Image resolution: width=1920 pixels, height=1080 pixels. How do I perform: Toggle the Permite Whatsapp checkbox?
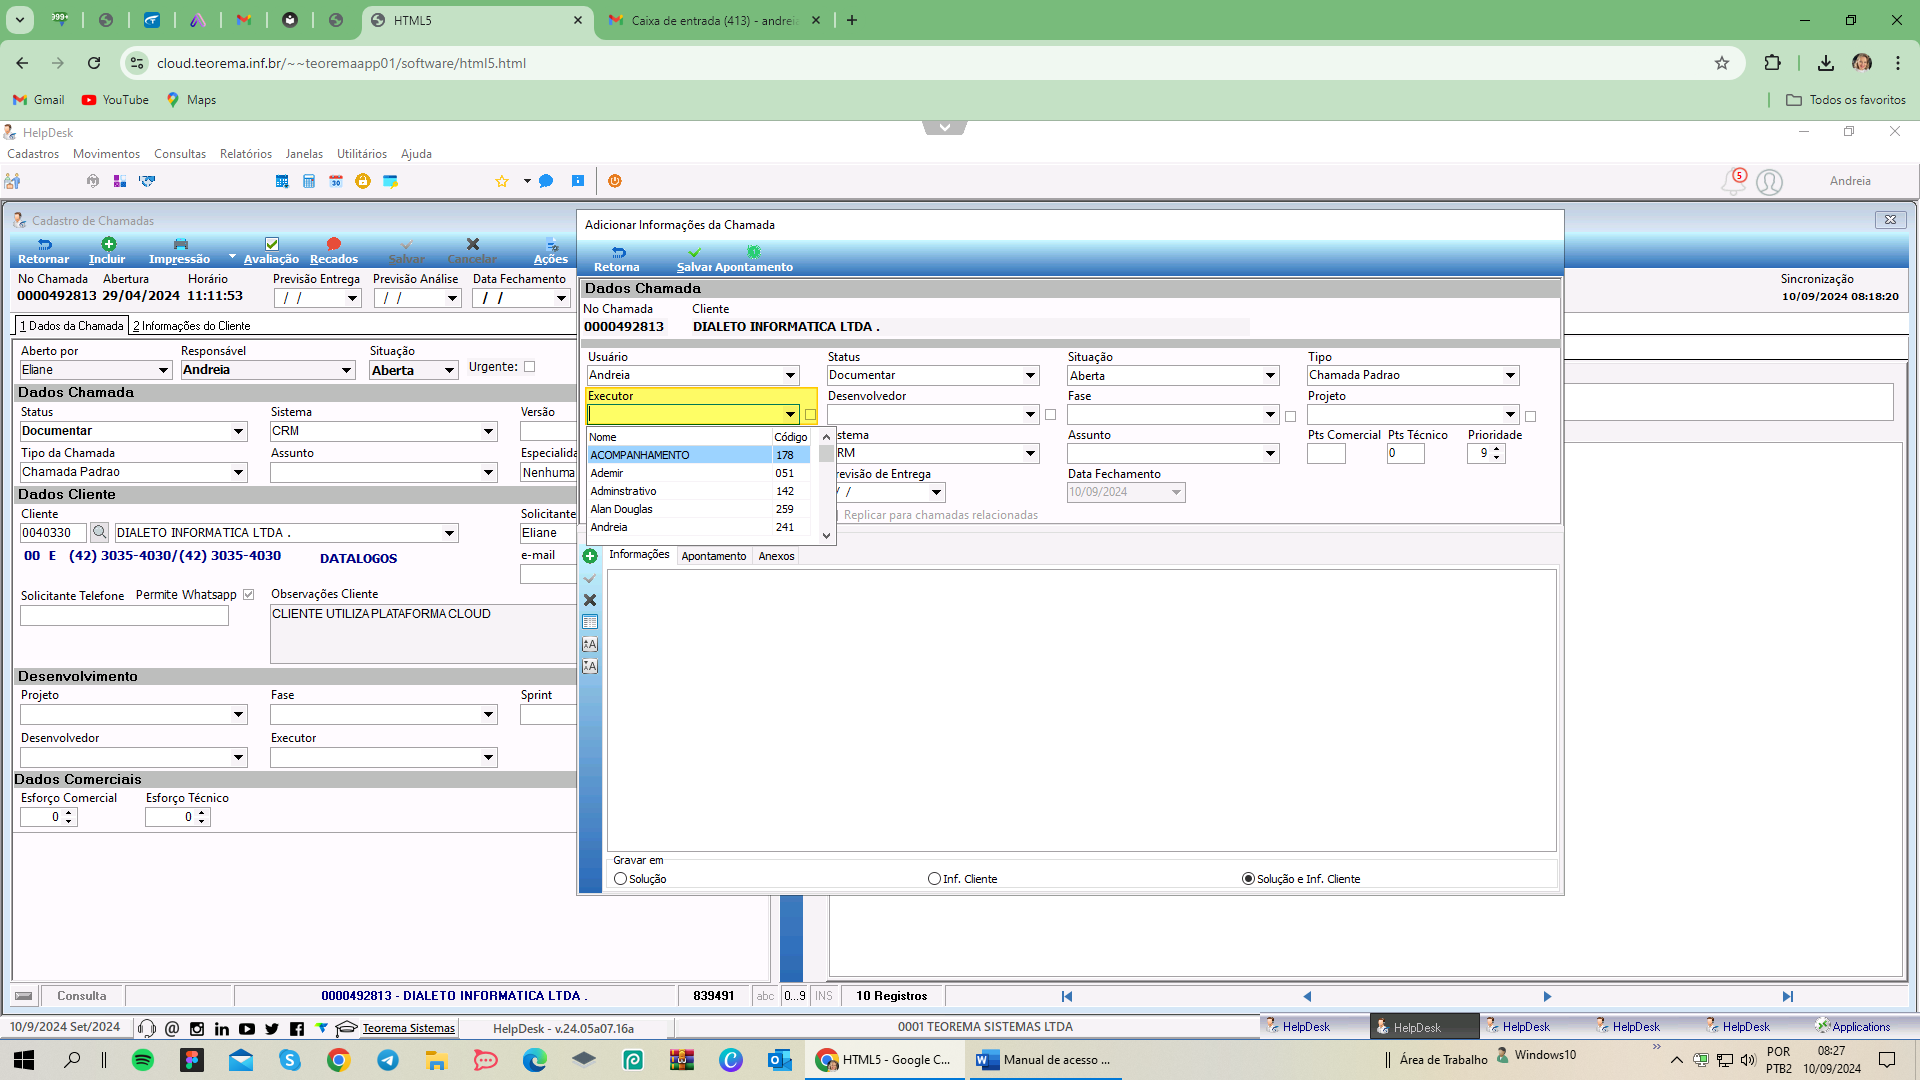click(x=248, y=595)
